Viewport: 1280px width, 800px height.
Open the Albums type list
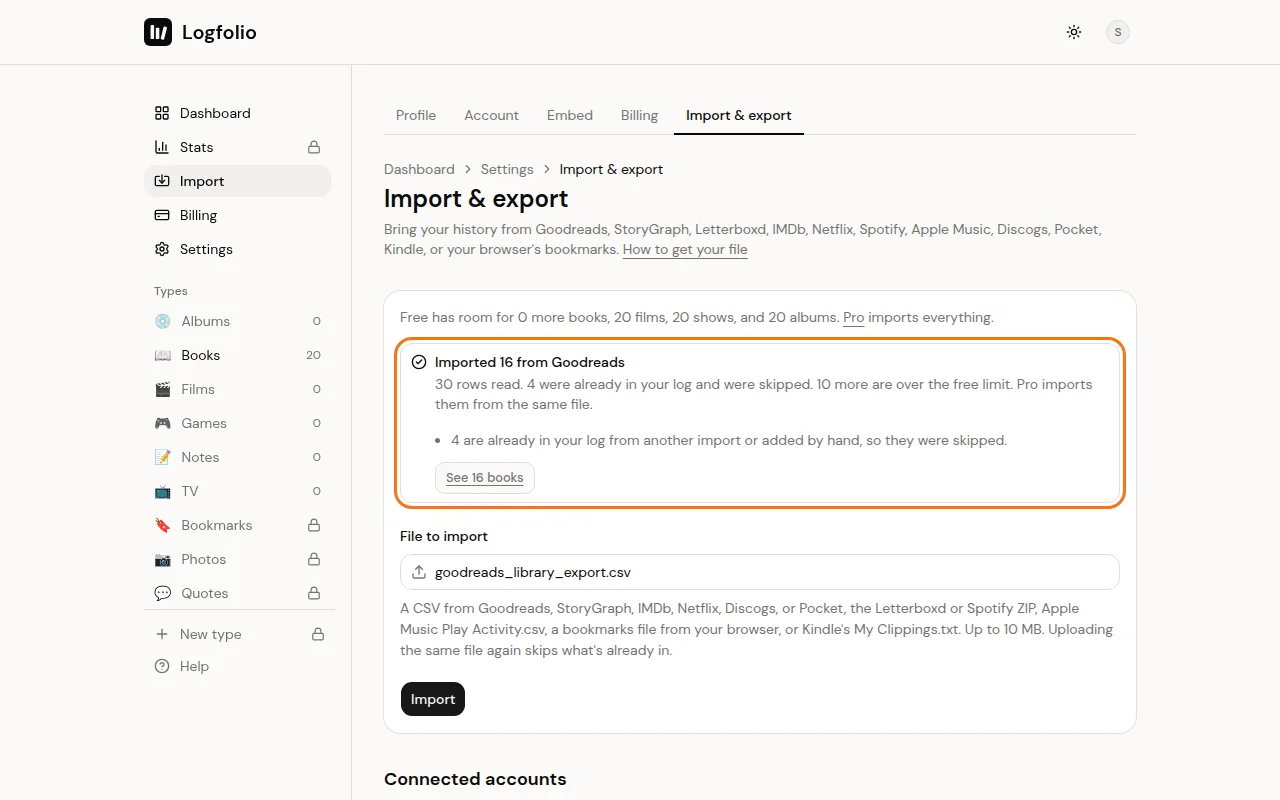click(x=237, y=321)
